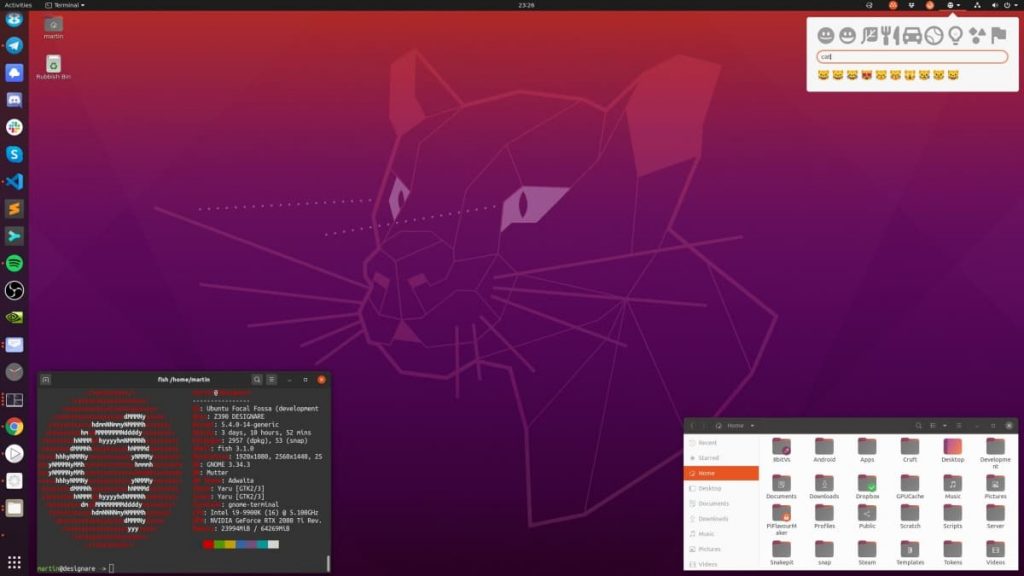Open the view options dropdown in Files toolbar
This screenshot has width=1024, height=576.
[945, 425]
